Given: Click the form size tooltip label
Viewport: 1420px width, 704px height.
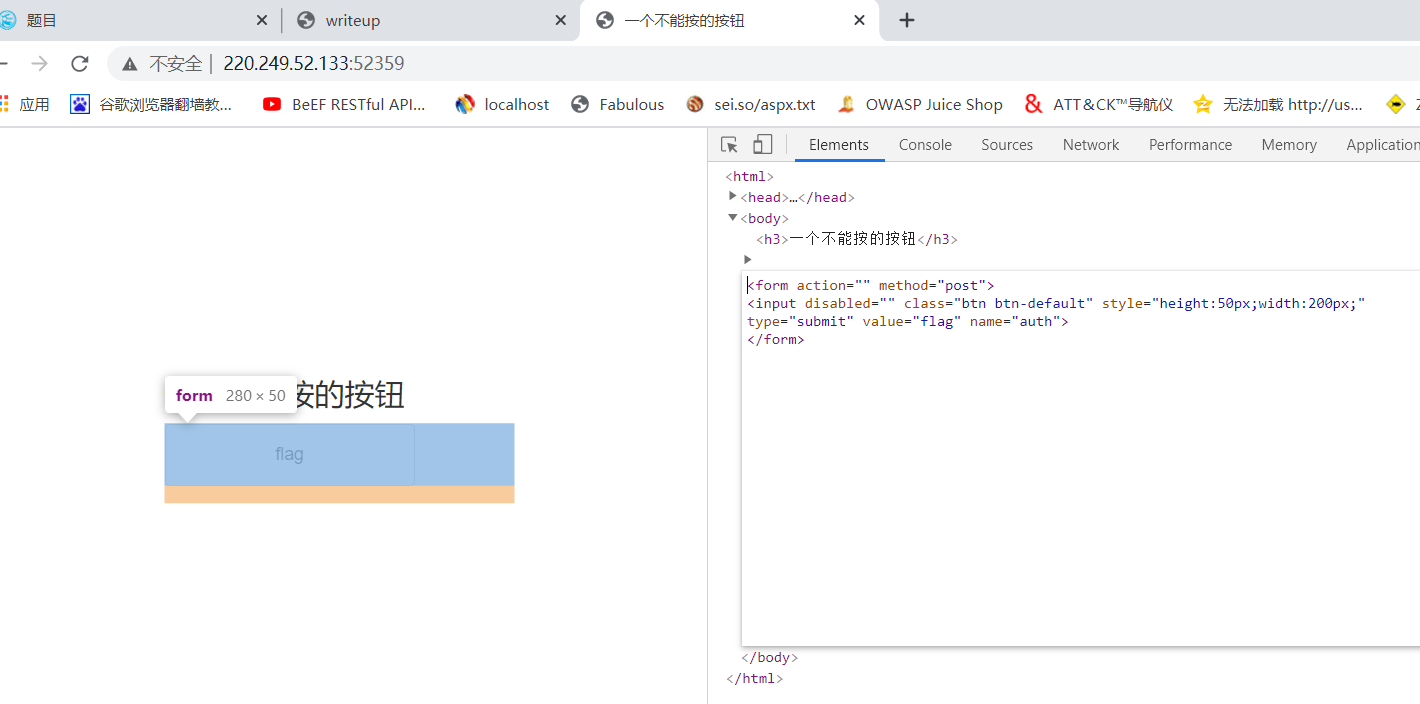Looking at the screenshot, I should pos(231,395).
